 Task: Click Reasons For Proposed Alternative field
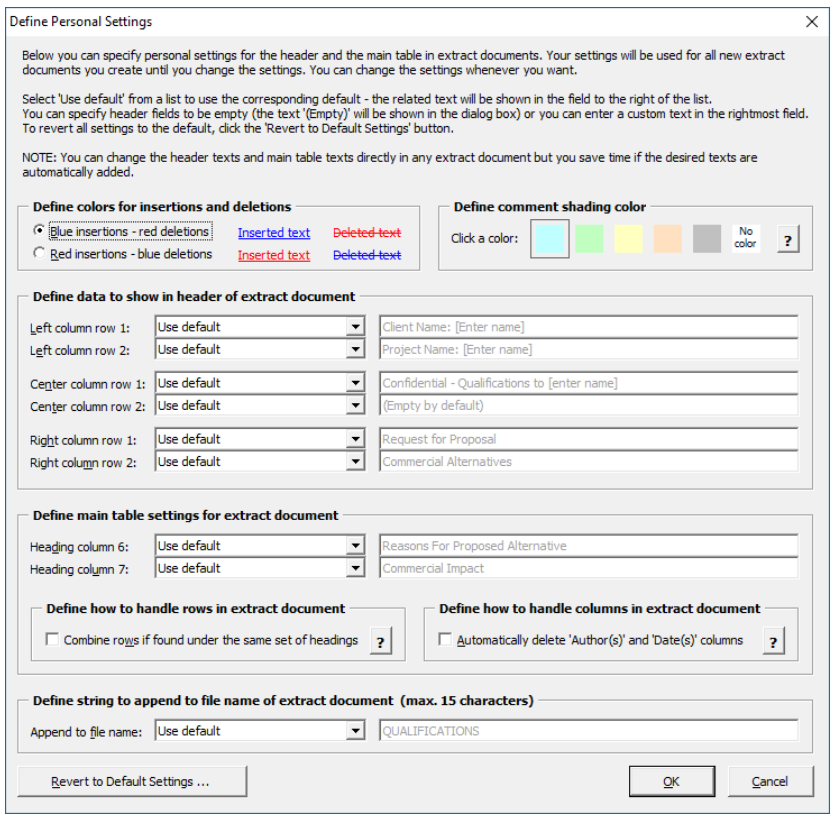(x=588, y=546)
